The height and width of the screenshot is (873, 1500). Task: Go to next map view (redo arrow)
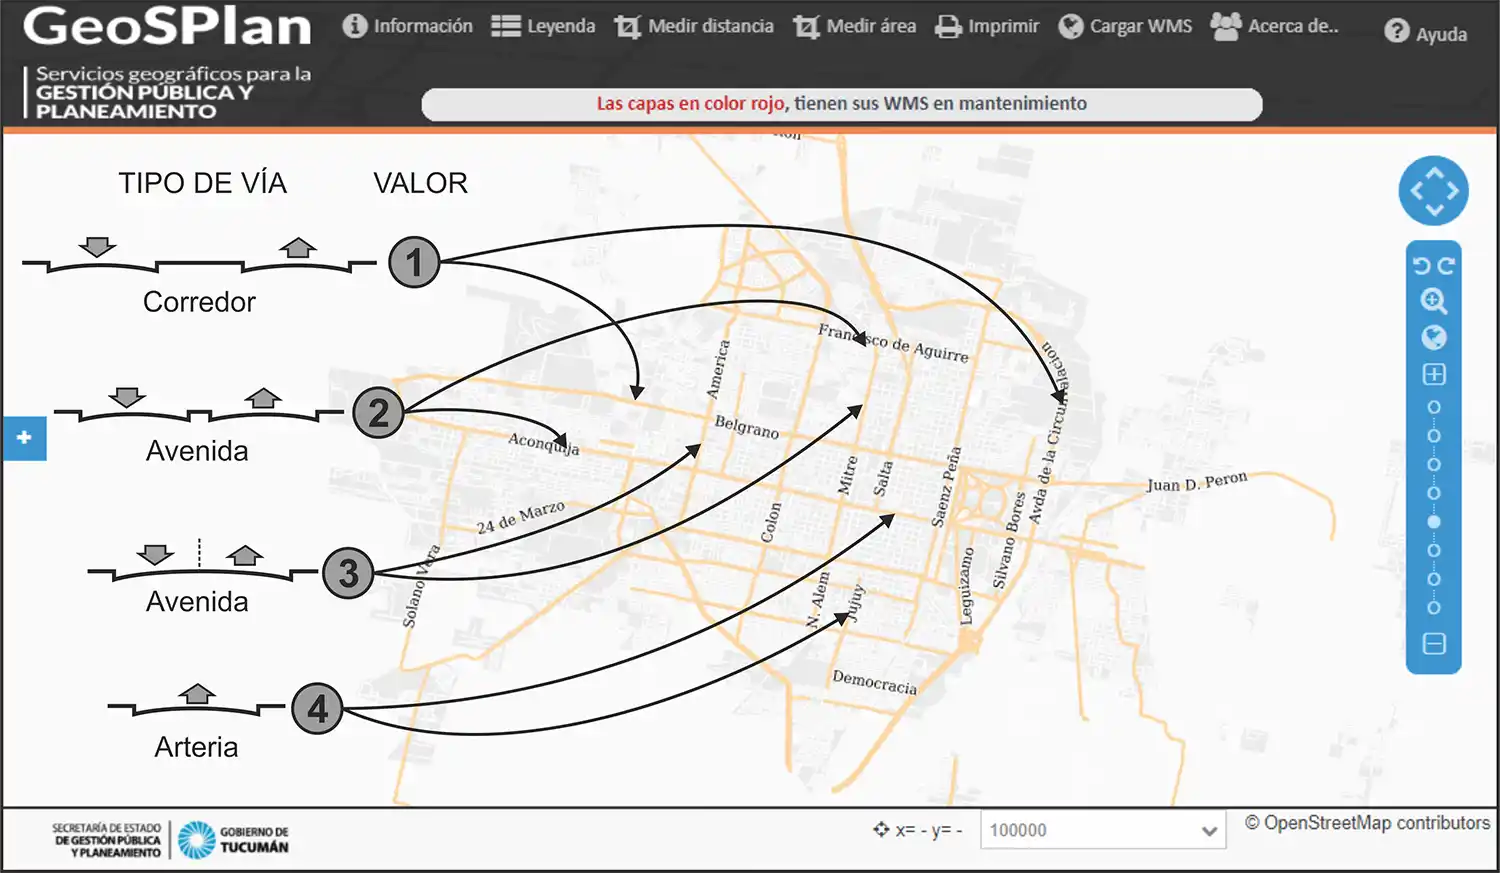1446,266
